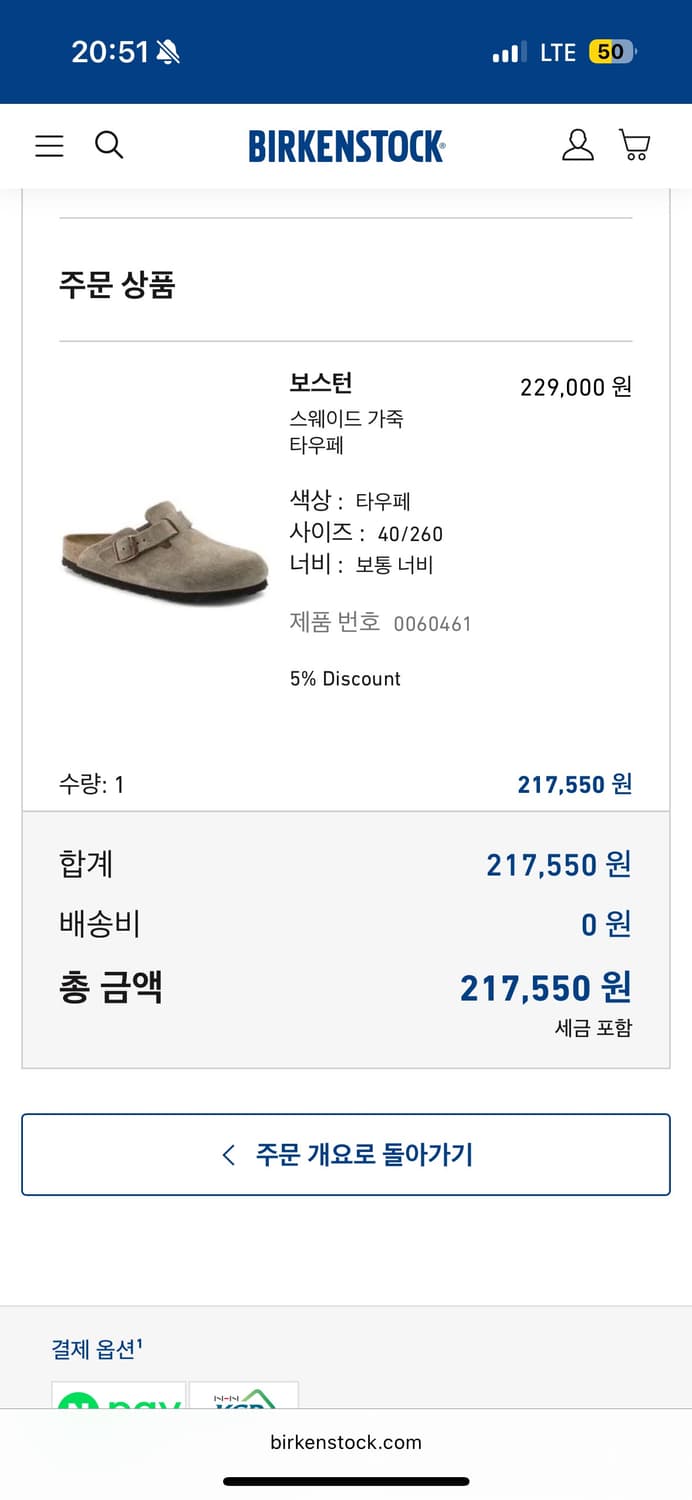Go to the BIRKENSTOCK logo homepage
Screen dimensions: 692x1500
point(346,146)
